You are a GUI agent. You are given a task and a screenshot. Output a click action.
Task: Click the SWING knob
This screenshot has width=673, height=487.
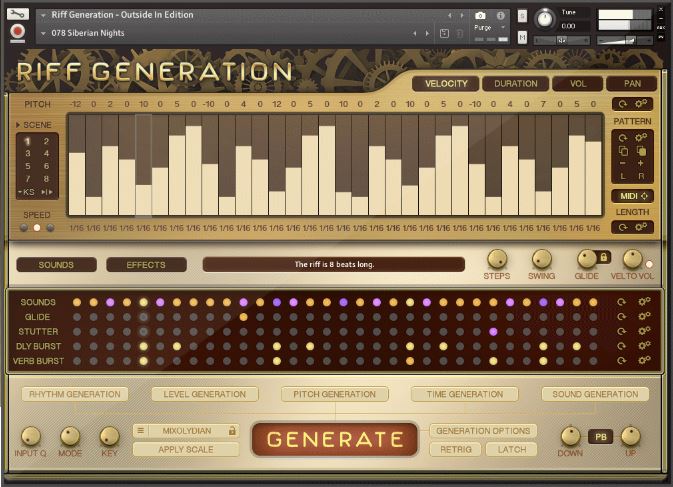point(542,259)
